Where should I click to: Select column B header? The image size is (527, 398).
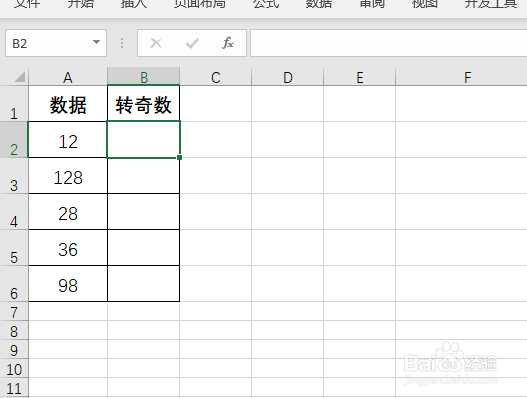(144, 77)
